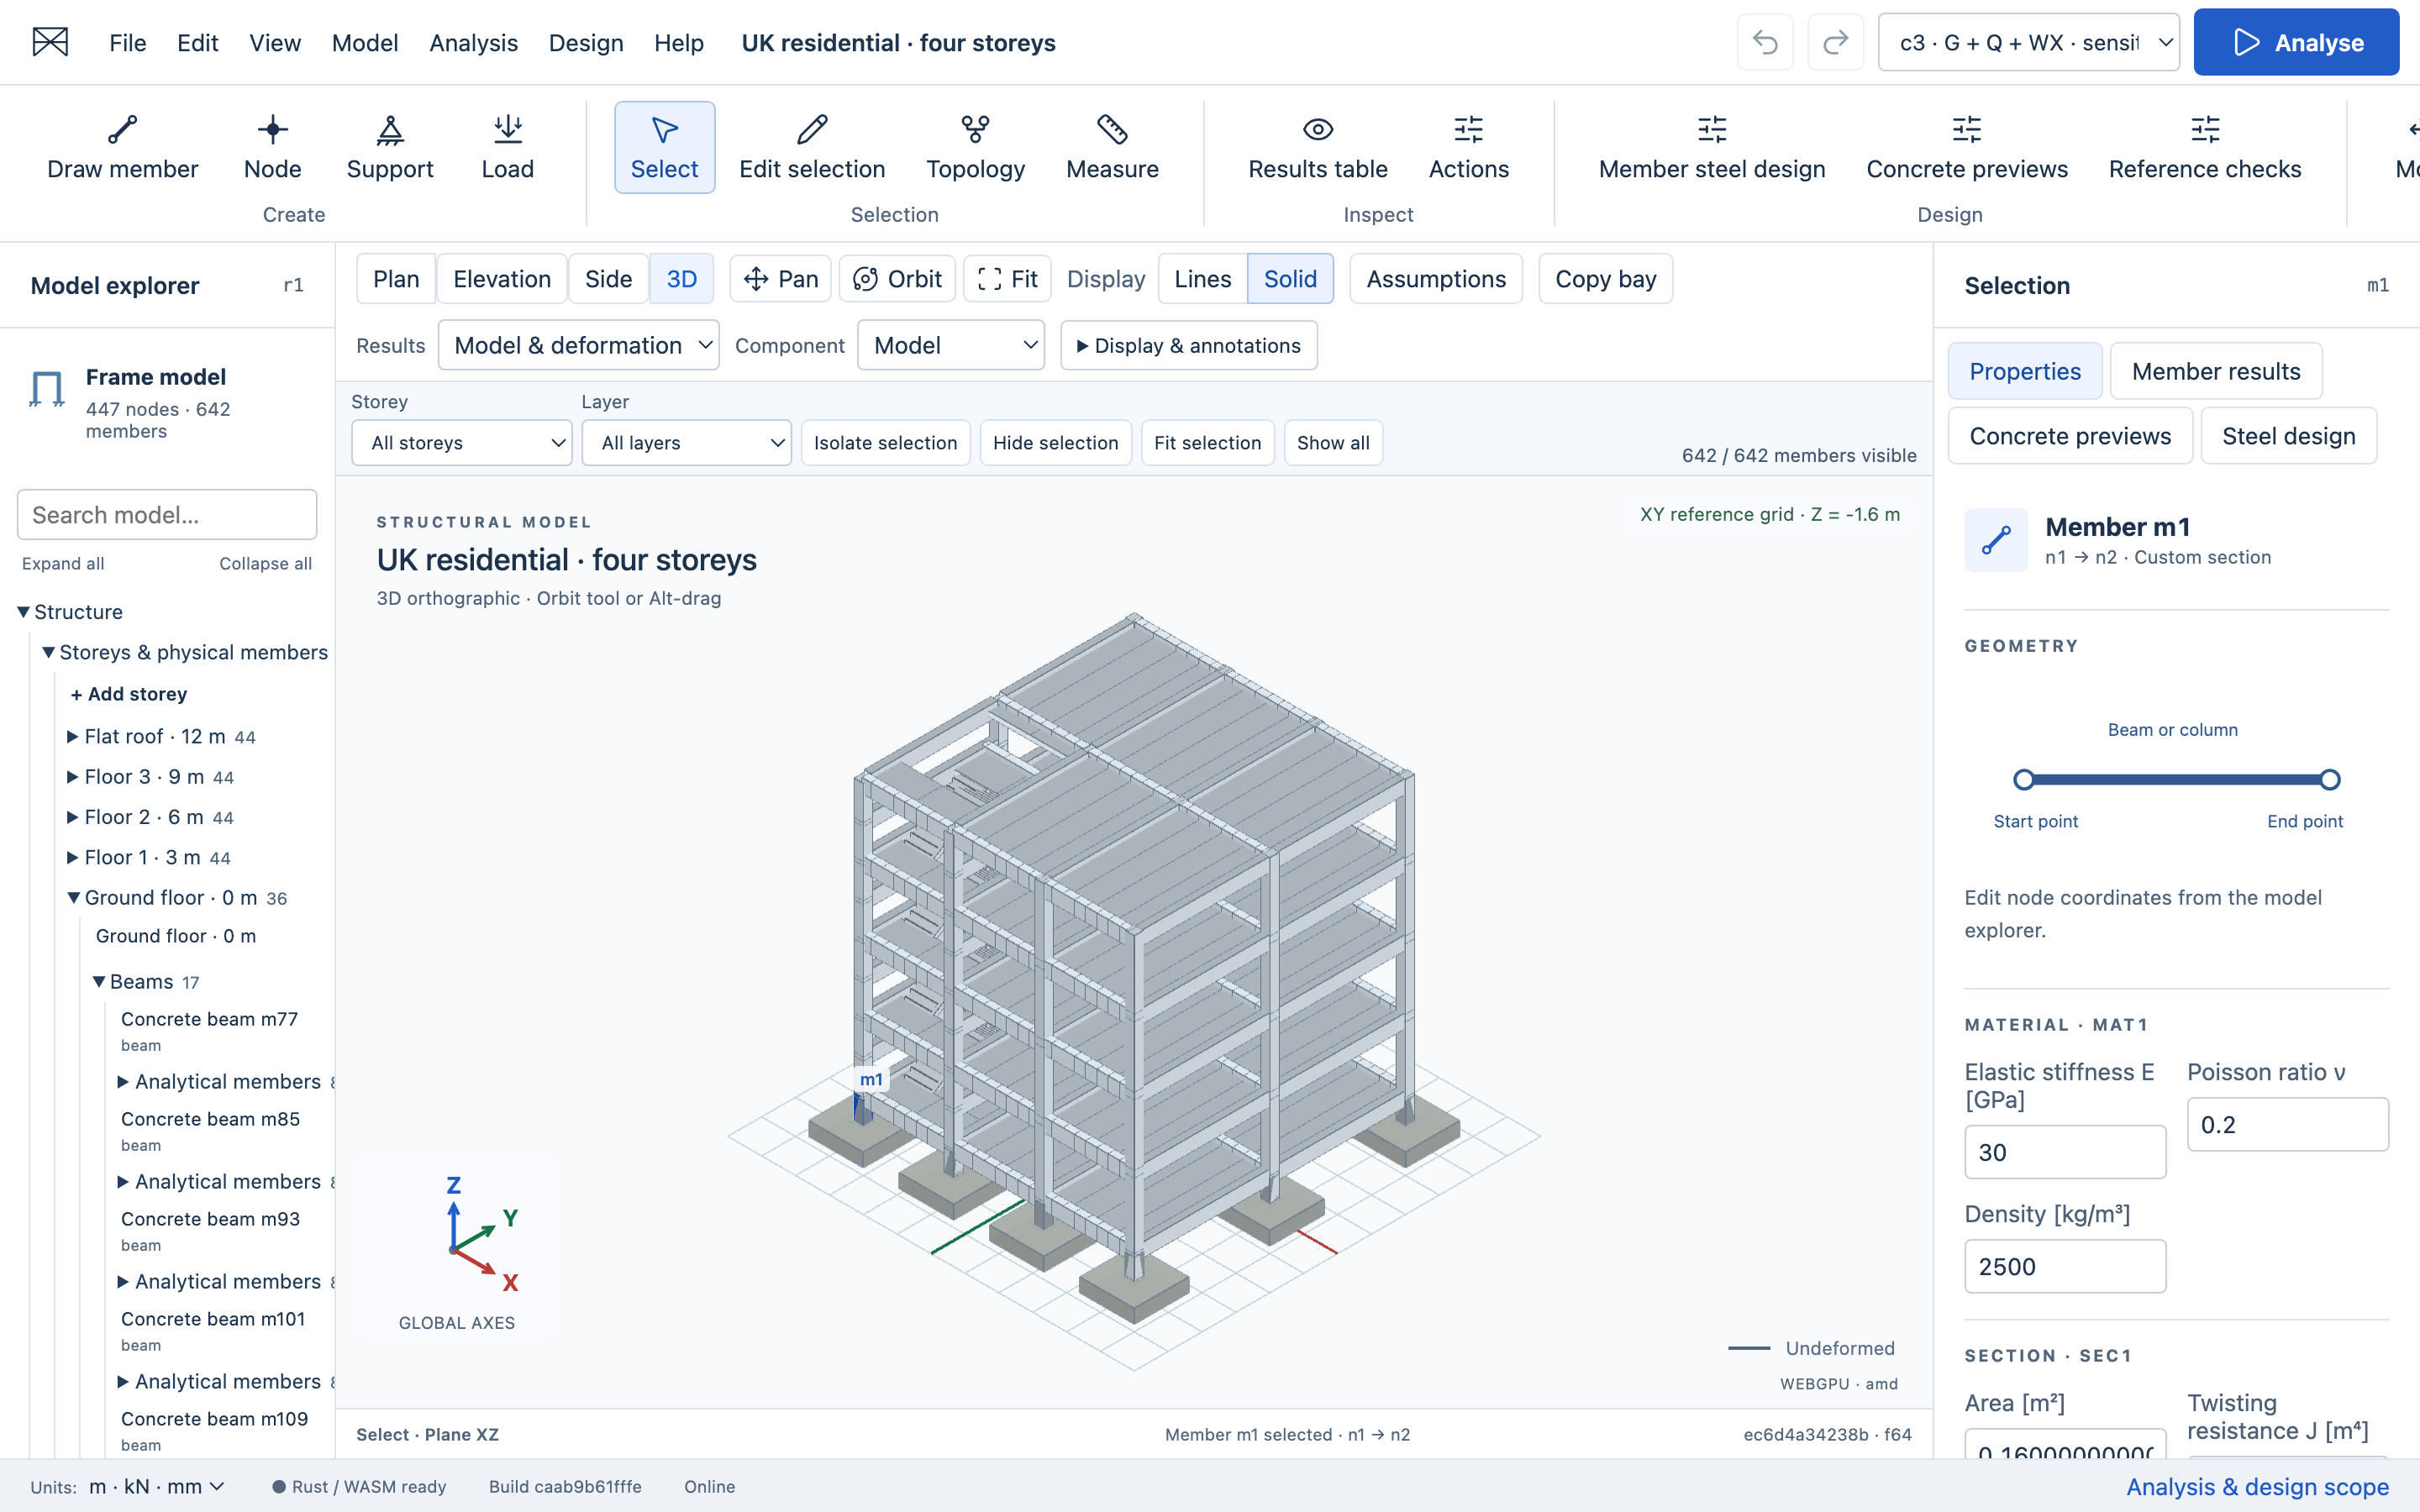Open Concrete previews in the ribbon
Image resolution: width=2420 pixels, height=1512 pixels.
tap(1966, 148)
